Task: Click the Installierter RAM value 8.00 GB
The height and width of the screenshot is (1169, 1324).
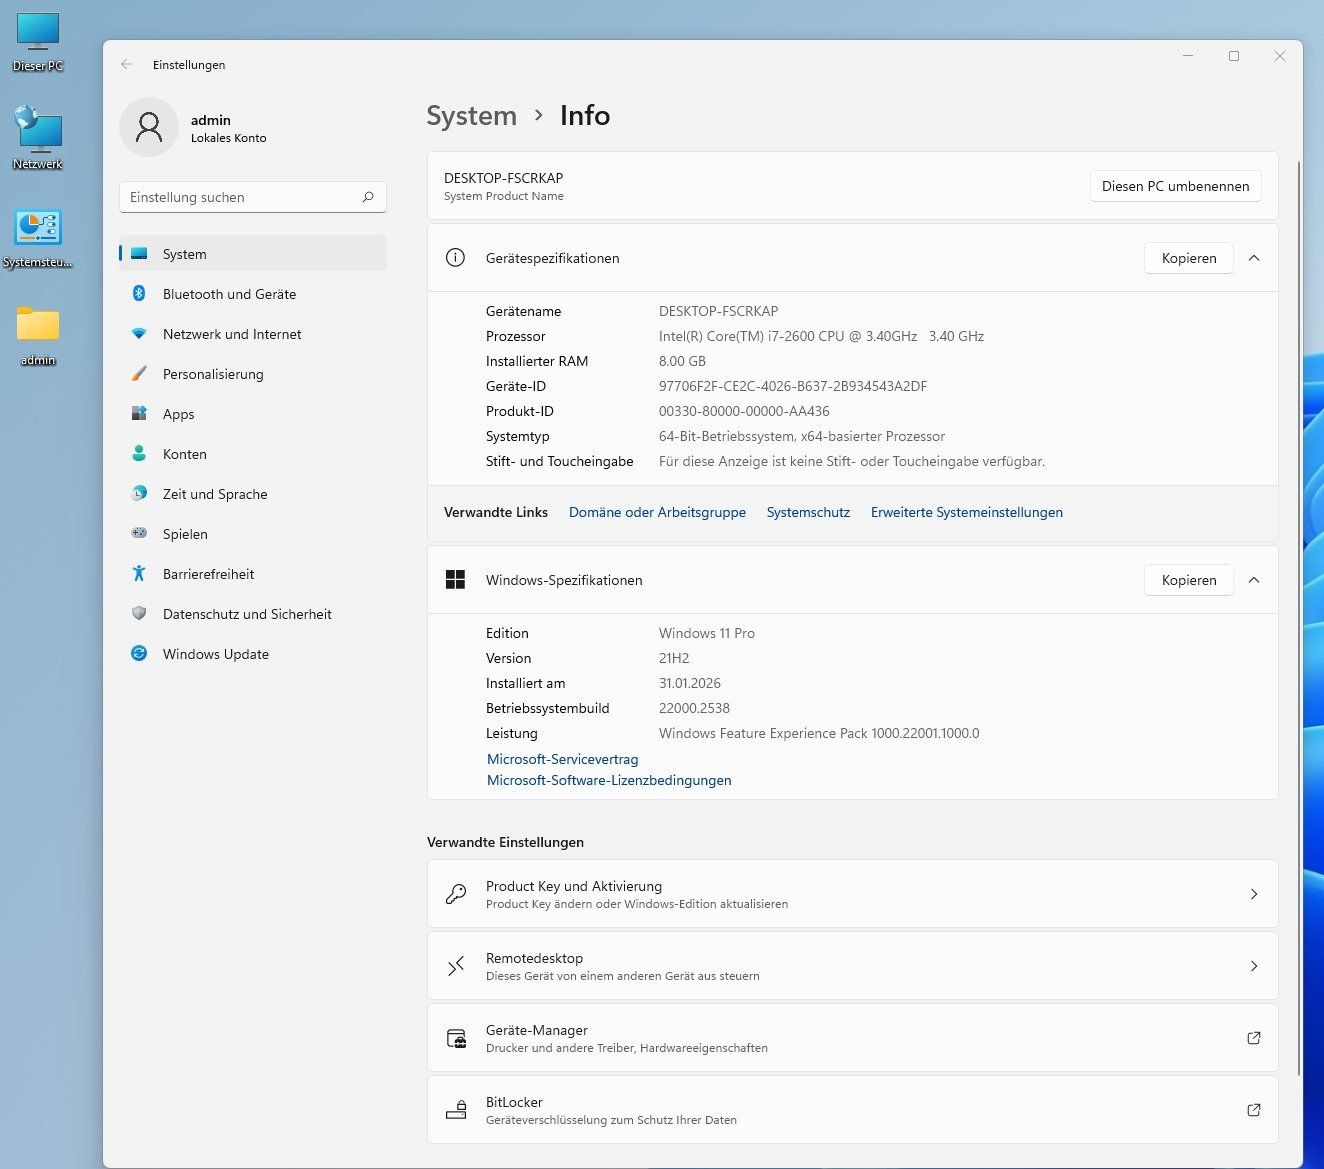Action: [682, 361]
